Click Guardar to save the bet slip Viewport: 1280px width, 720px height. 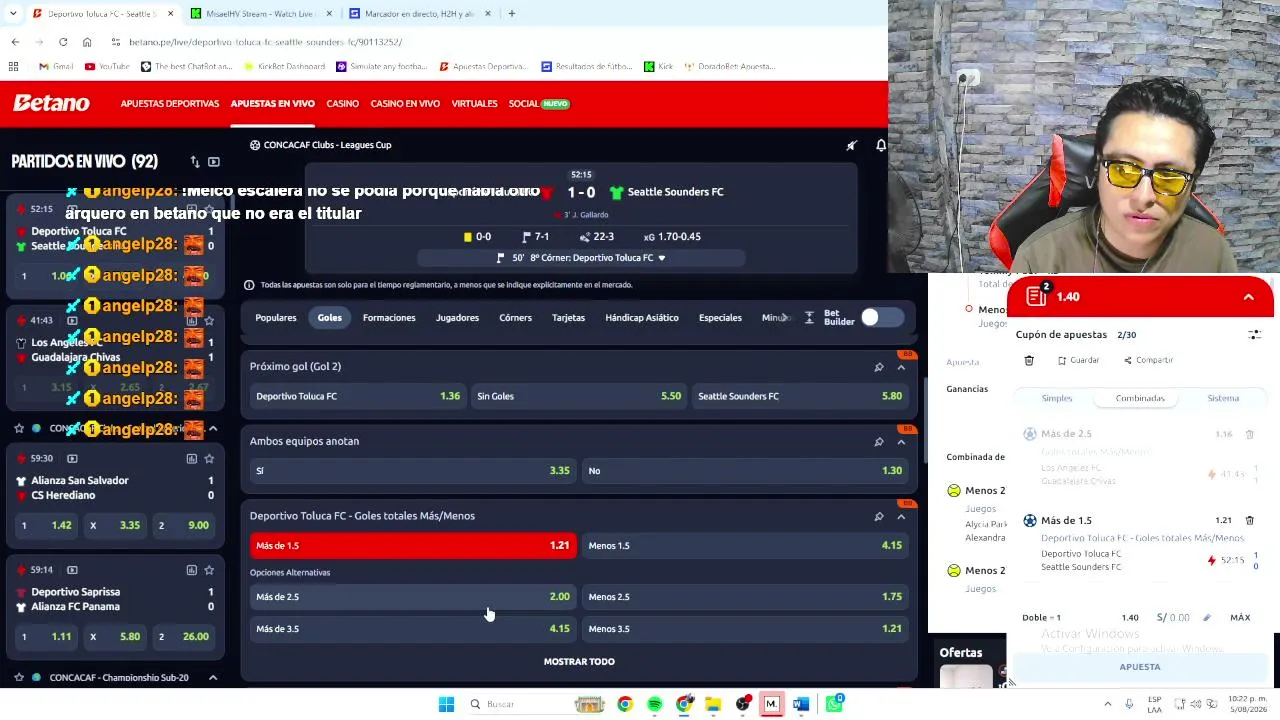pyautogui.click(x=1078, y=360)
